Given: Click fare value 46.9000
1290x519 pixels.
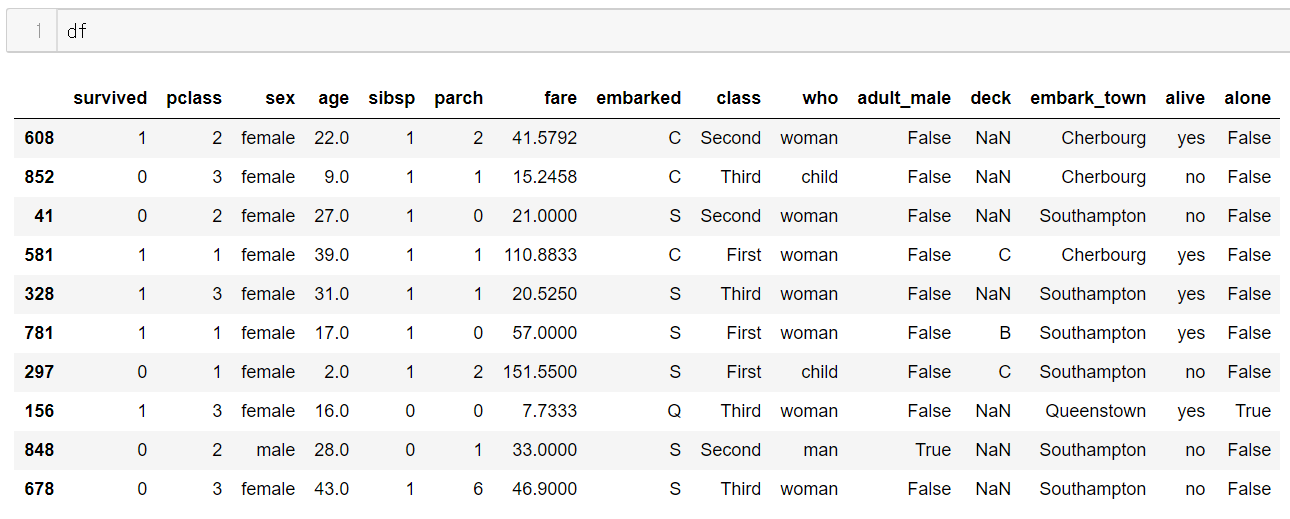Looking at the screenshot, I should pyautogui.click(x=546, y=489).
